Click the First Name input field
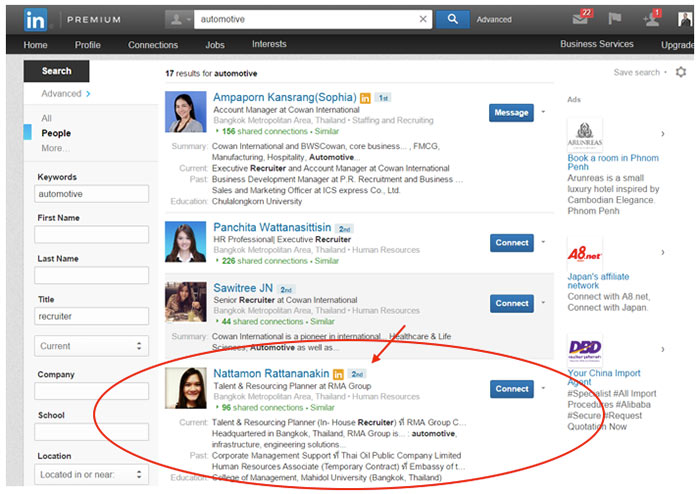Image resolution: width=700 pixels, height=494 pixels. click(x=92, y=234)
